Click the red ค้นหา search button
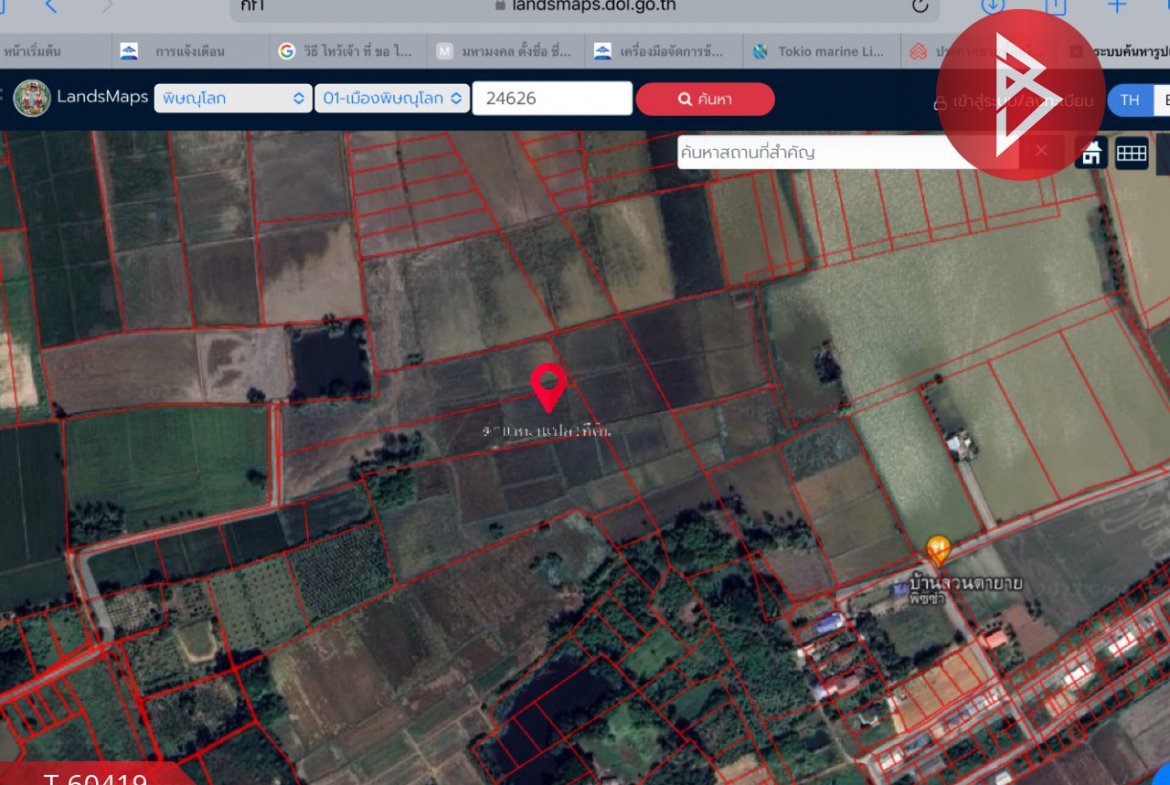 705,99
